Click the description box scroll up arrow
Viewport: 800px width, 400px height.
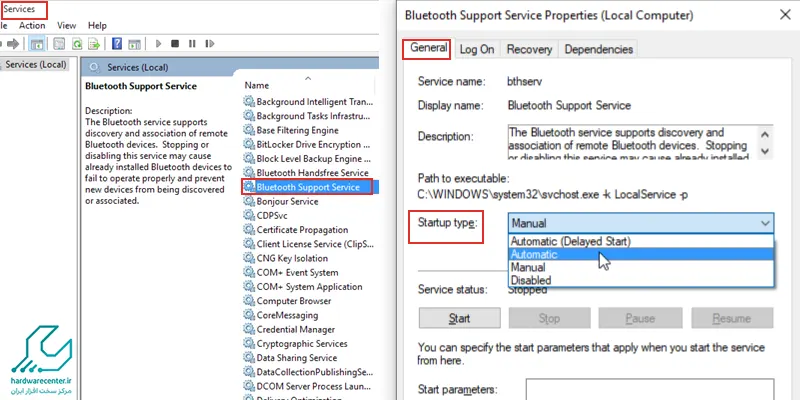pos(764,135)
